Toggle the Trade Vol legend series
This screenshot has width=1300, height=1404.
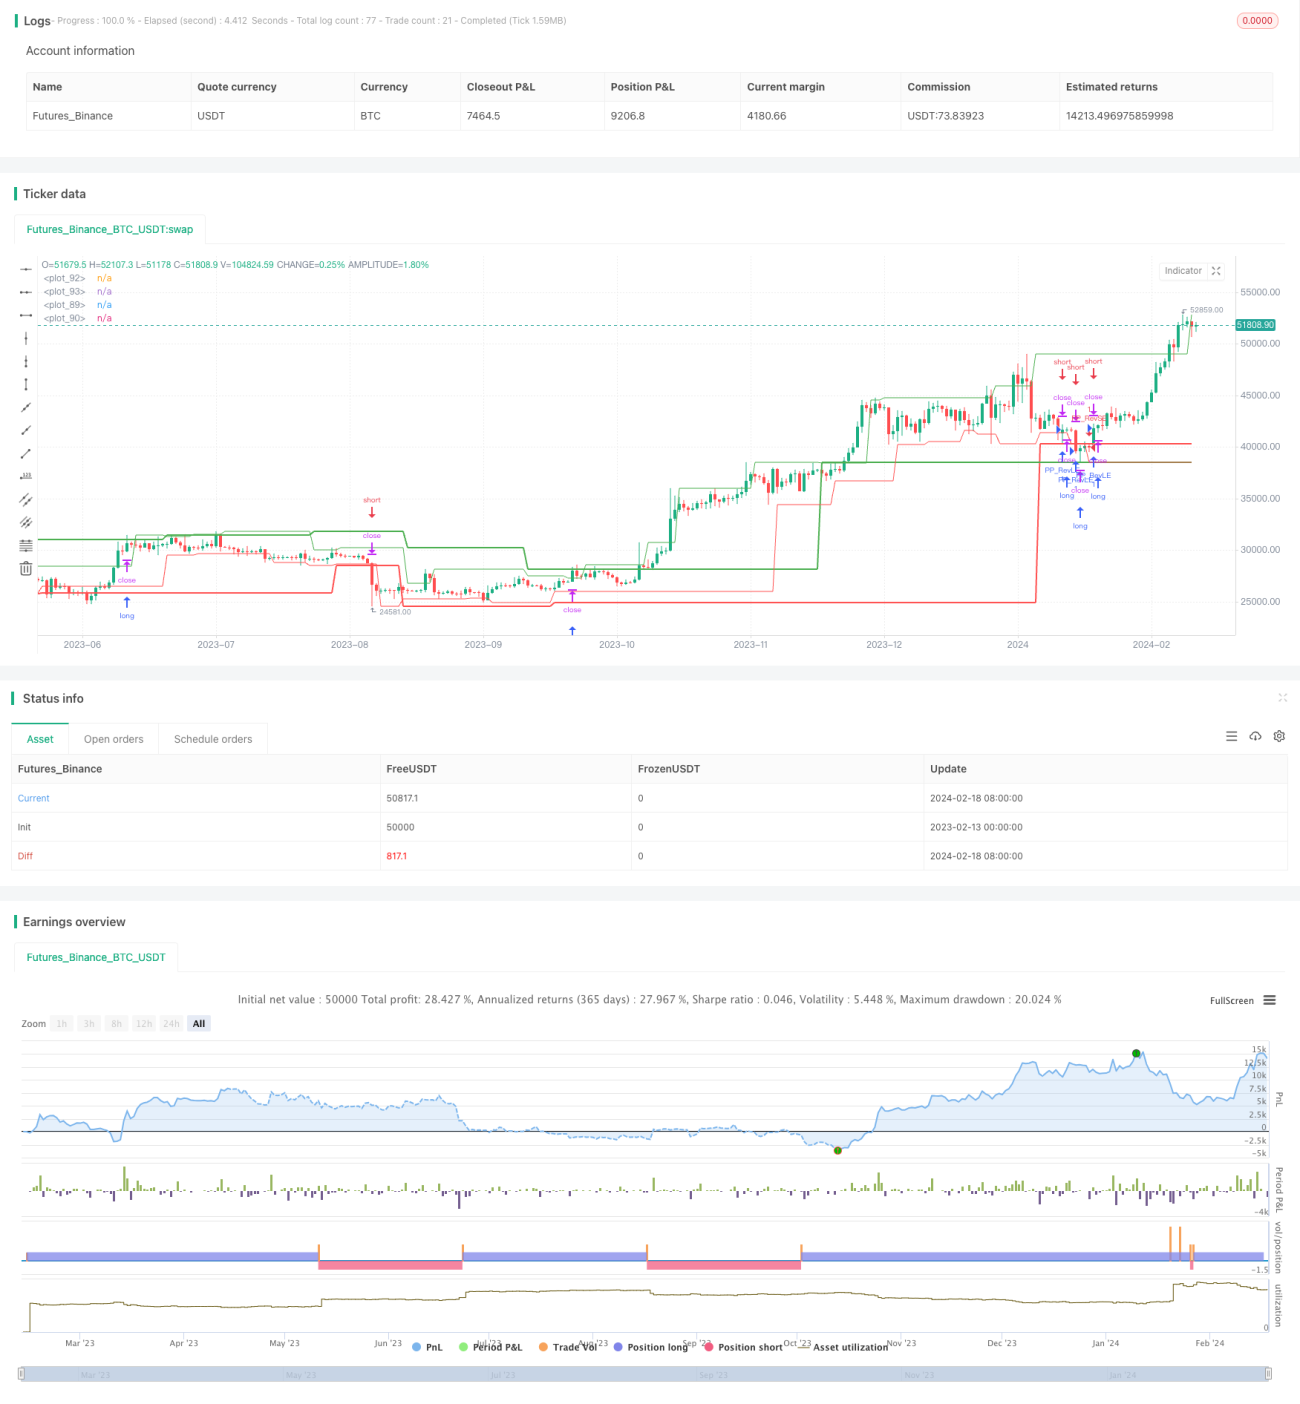pos(567,1347)
